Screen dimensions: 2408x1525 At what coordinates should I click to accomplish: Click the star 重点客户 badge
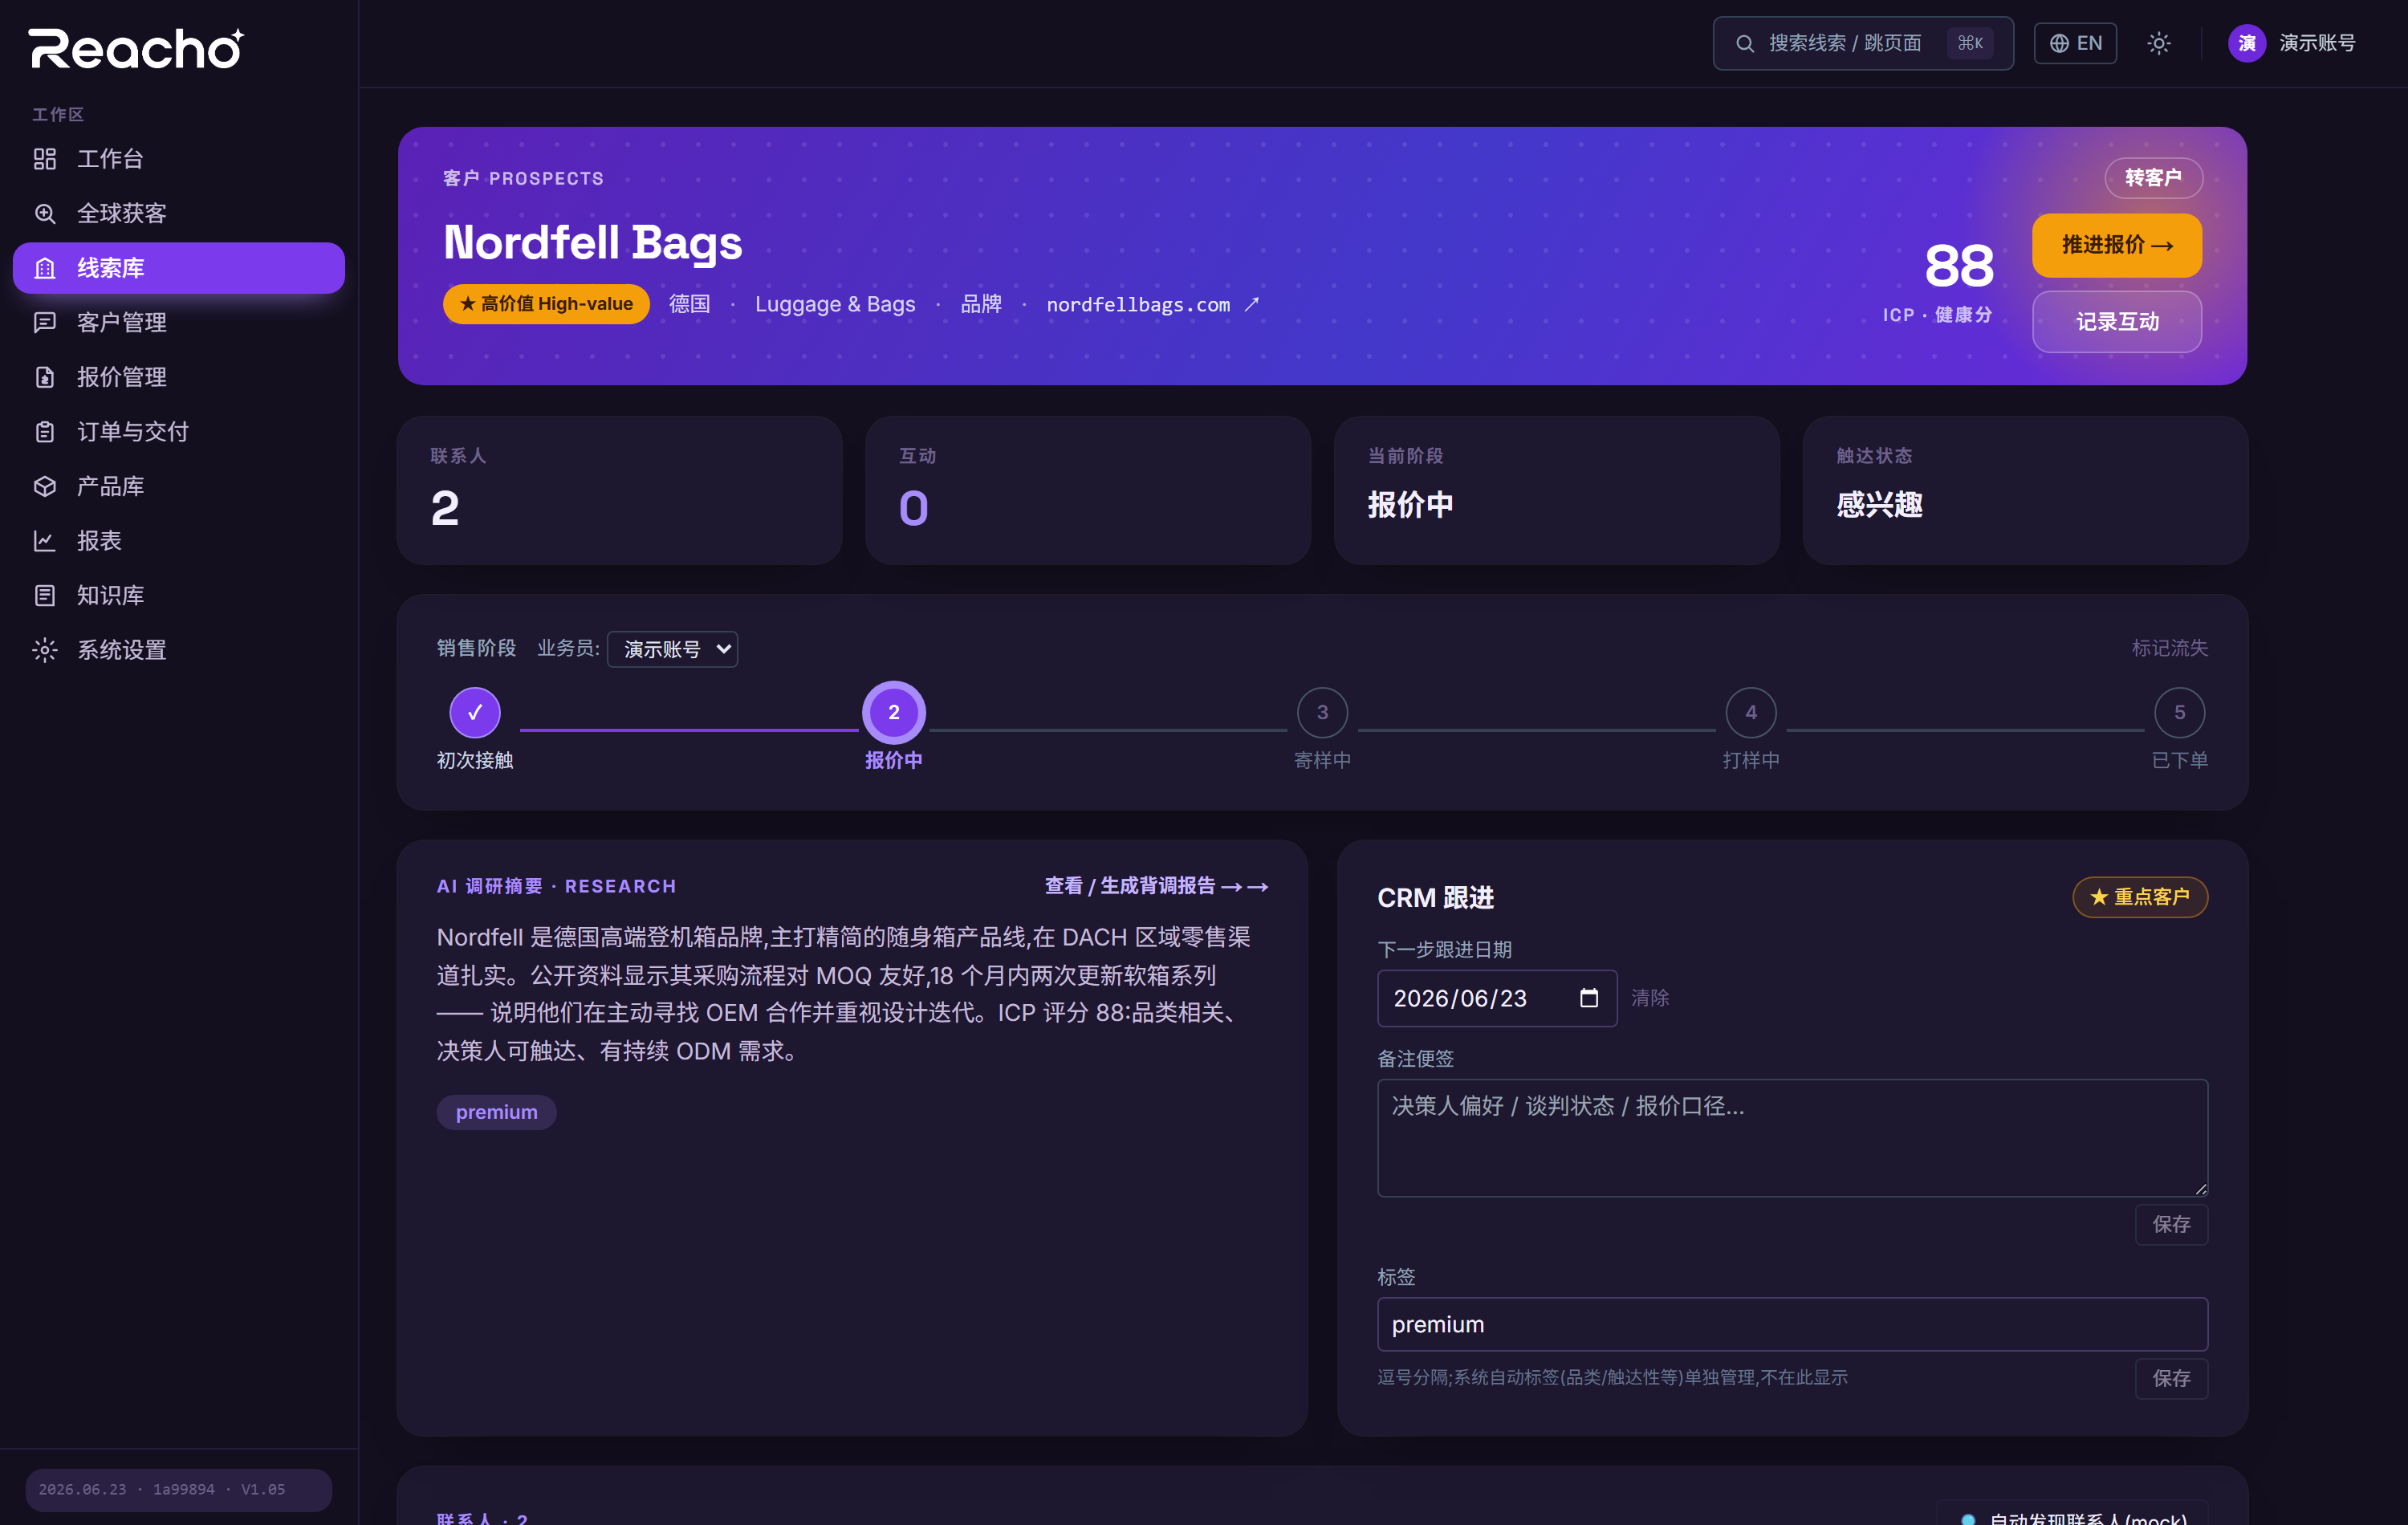click(x=2140, y=897)
